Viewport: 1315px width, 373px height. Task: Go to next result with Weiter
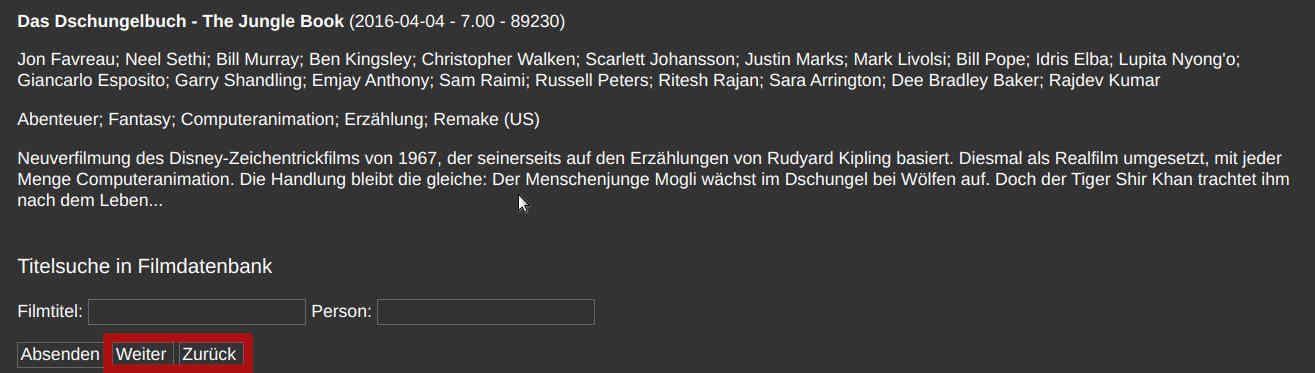[x=141, y=355]
